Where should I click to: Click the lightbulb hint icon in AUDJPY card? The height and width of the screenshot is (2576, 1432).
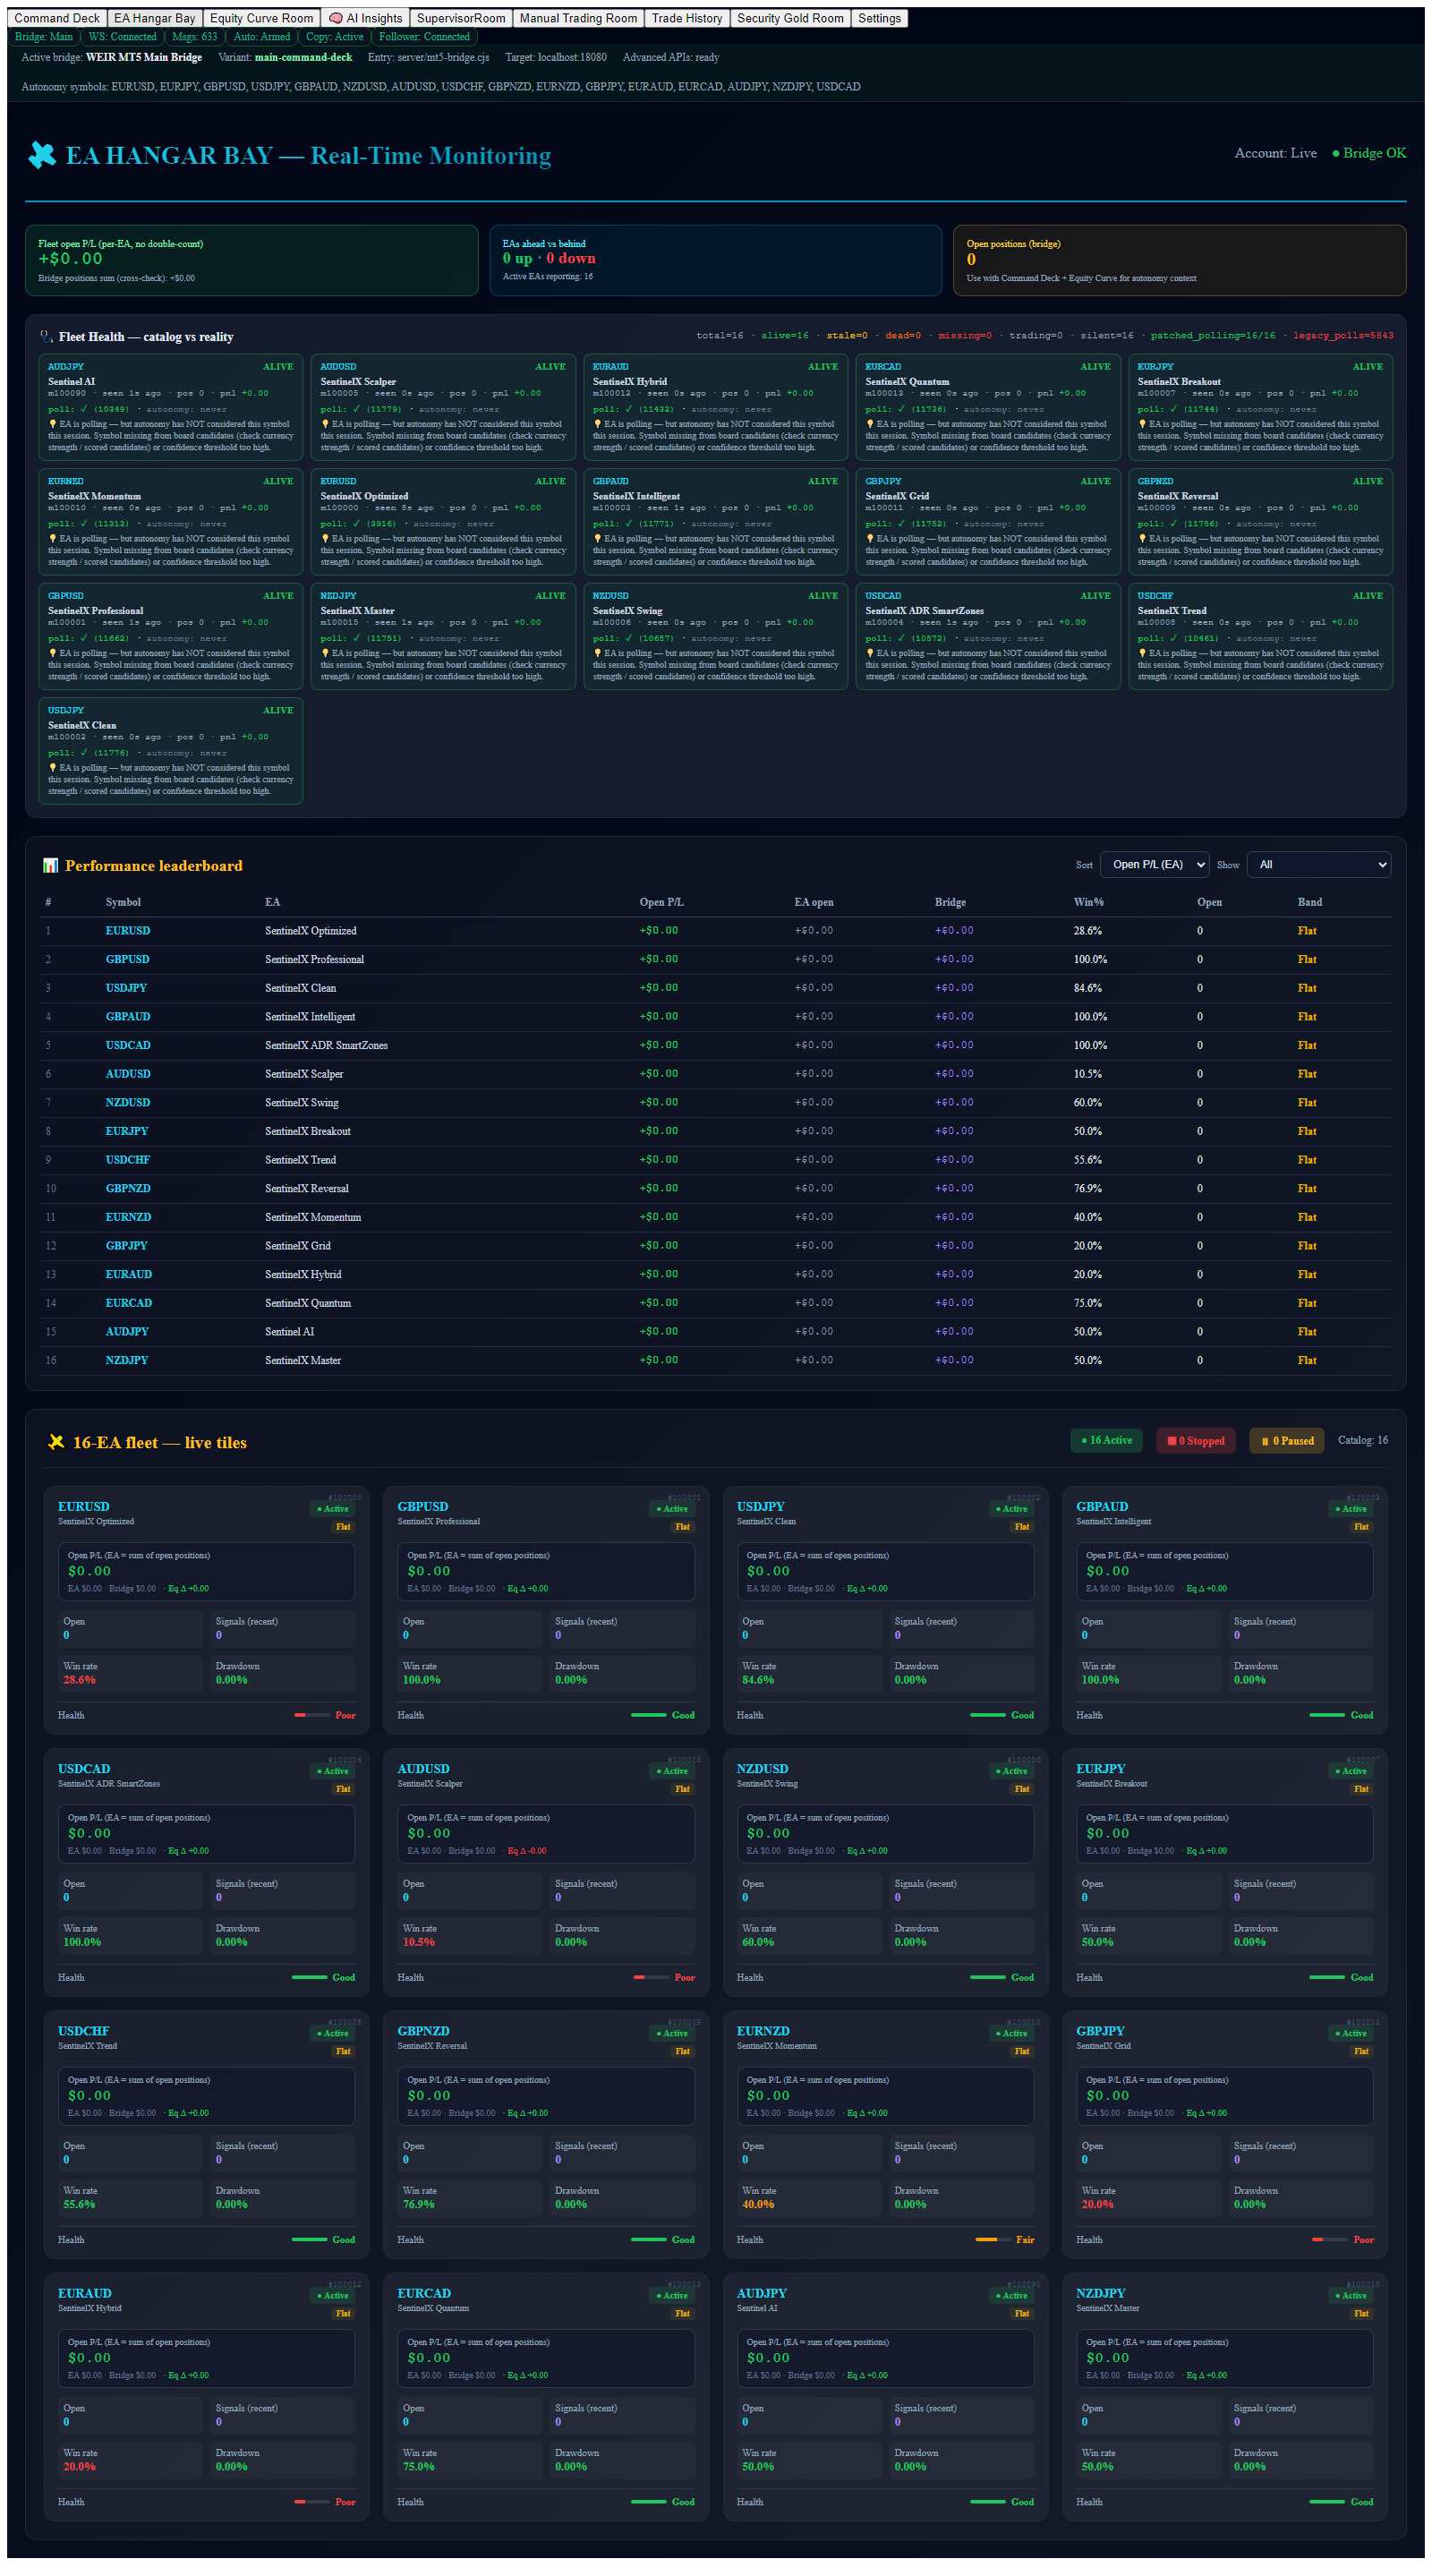pos(53,424)
